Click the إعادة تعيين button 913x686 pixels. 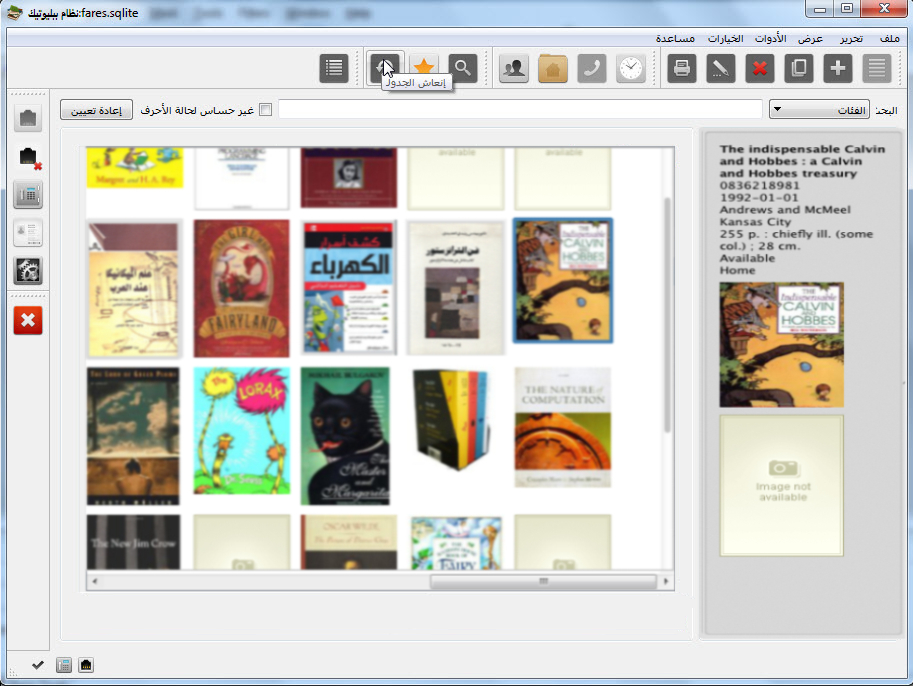pos(96,110)
